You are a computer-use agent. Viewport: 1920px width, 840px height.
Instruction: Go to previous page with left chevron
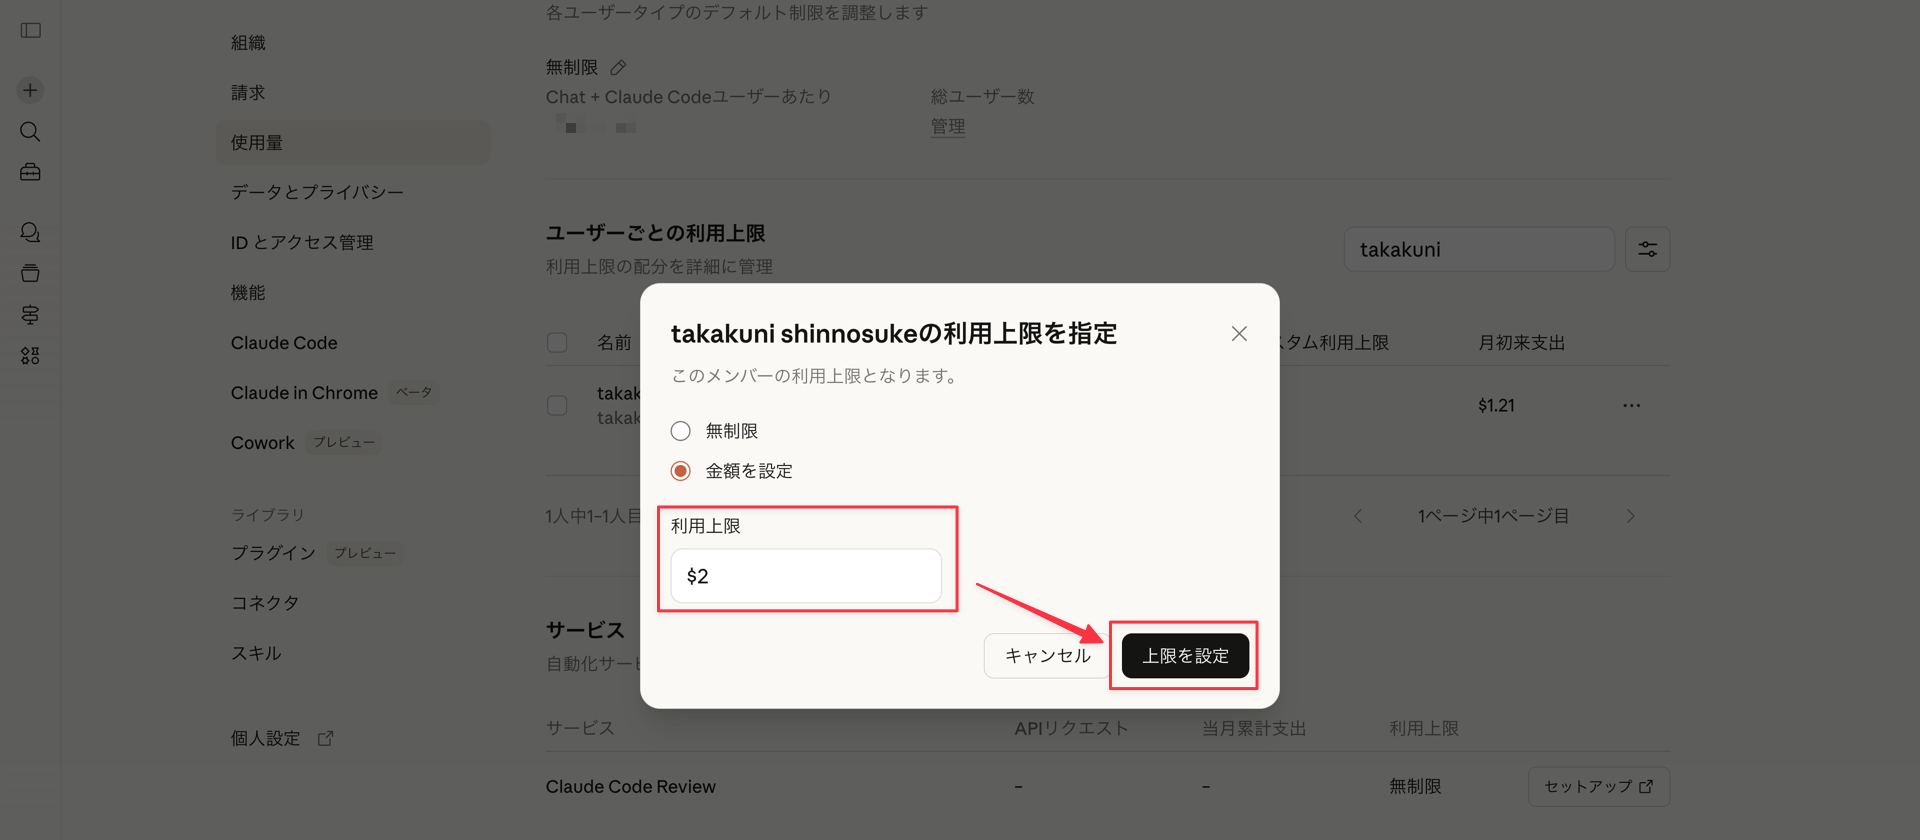click(x=1357, y=516)
